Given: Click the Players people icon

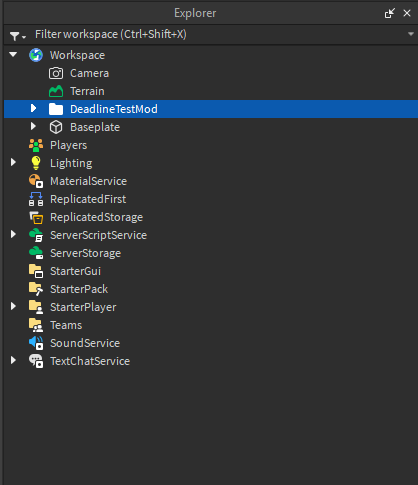Looking at the screenshot, I should coord(36,145).
